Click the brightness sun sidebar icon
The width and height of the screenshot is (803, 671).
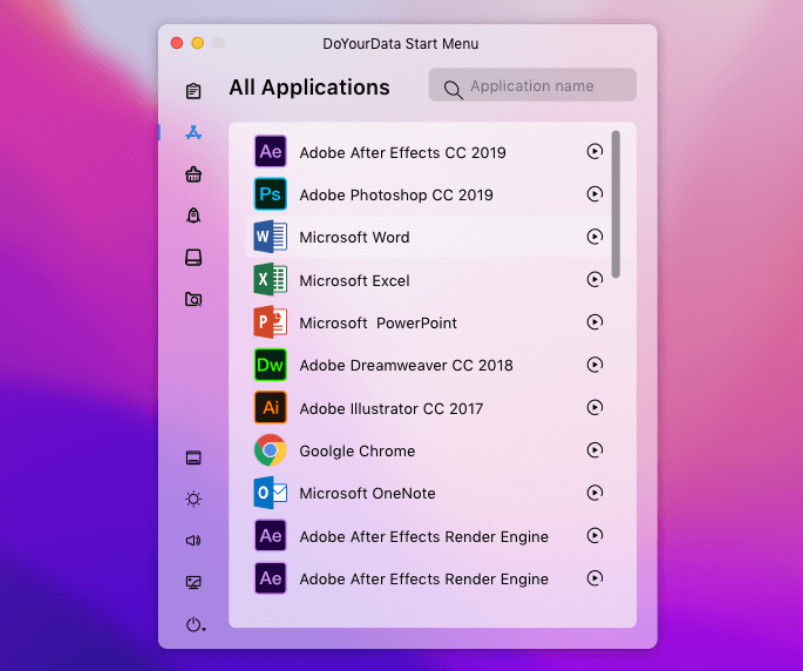click(193, 498)
